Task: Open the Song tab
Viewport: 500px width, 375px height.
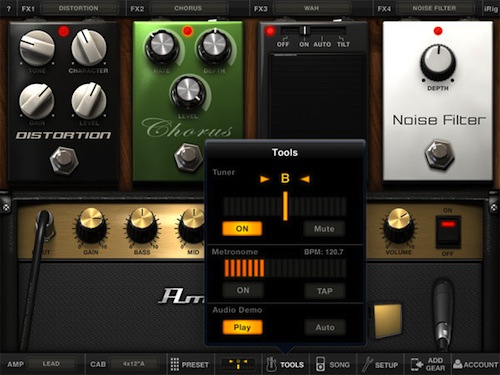Action: [333, 364]
